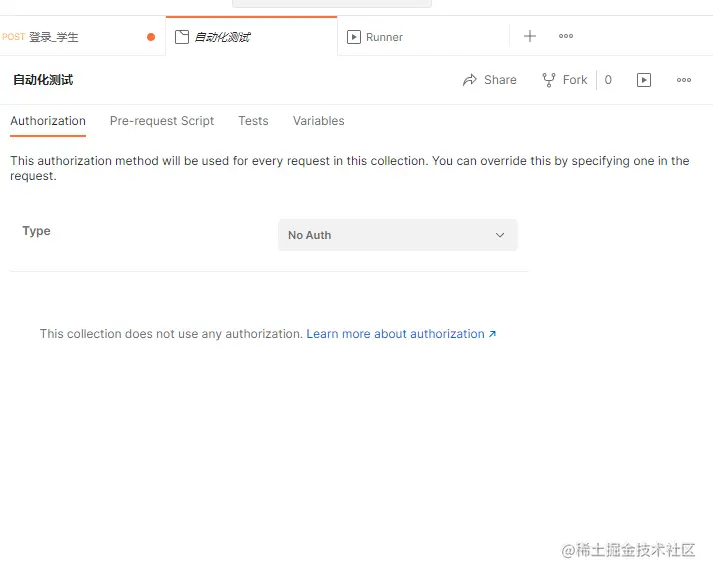Switch to the Tests tab

pos(253,121)
